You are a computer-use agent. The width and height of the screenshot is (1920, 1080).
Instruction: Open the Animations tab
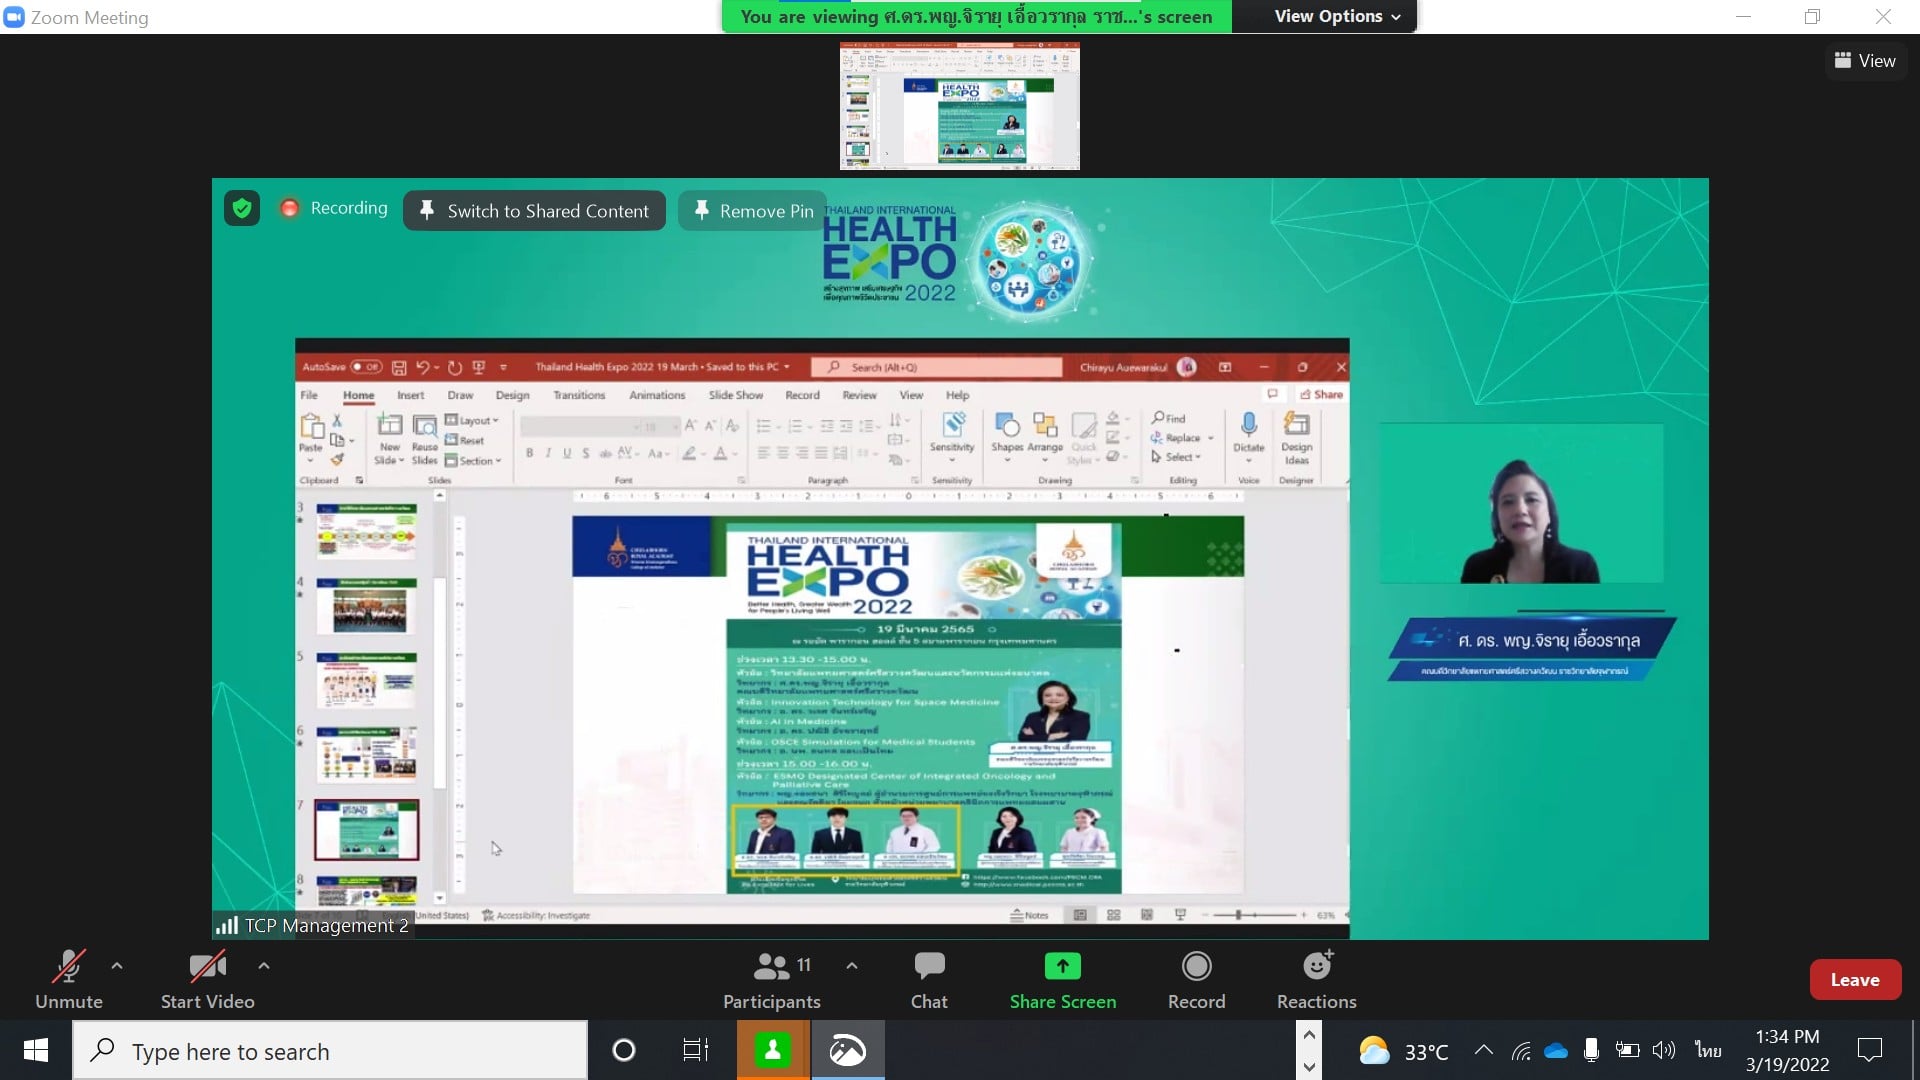pyautogui.click(x=657, y=395)
